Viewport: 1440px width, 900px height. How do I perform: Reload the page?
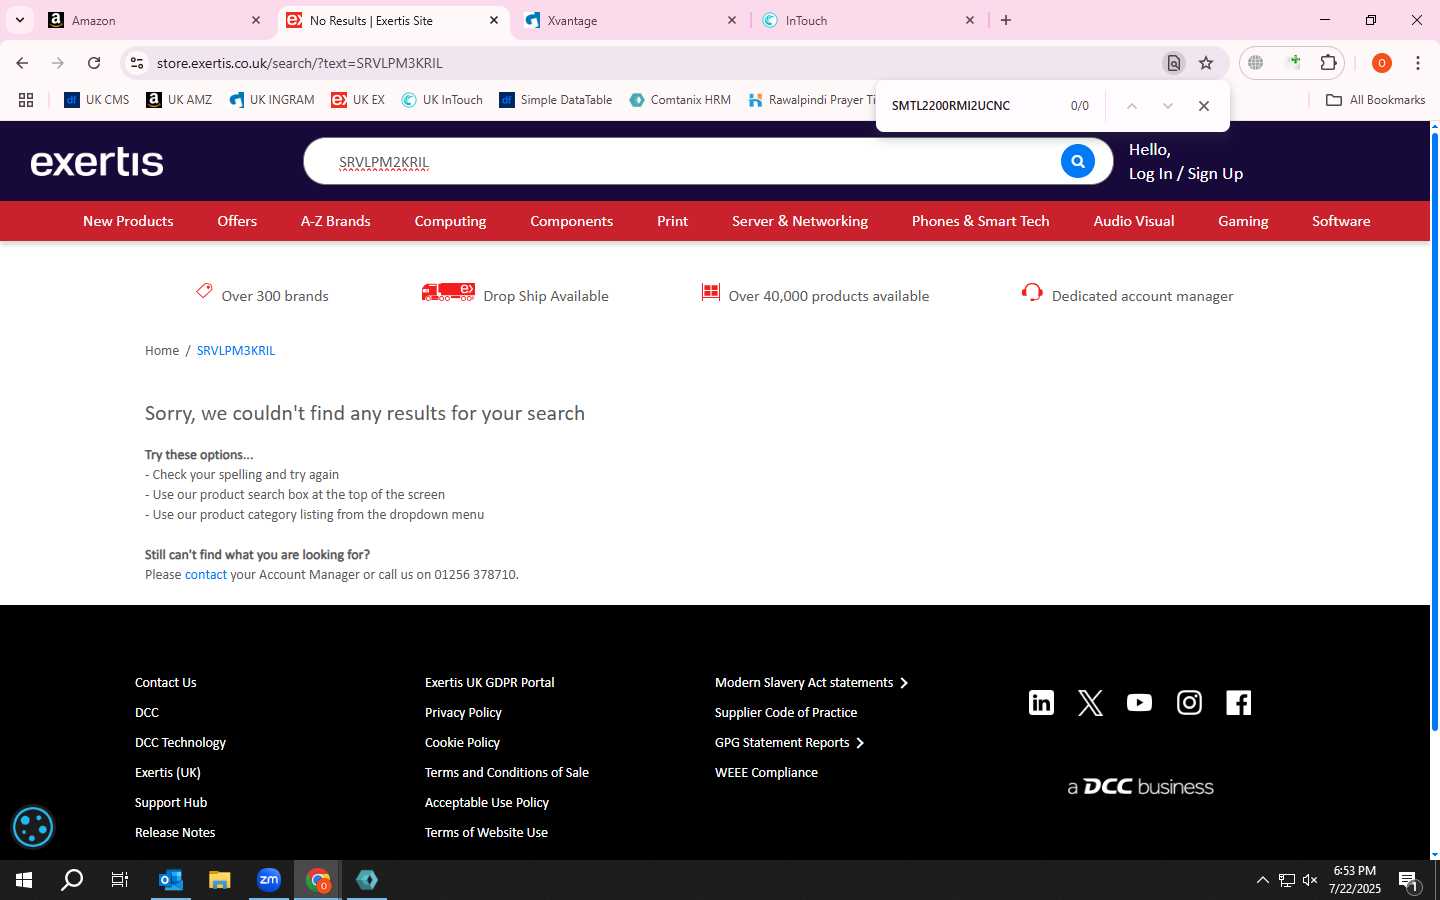94,63
